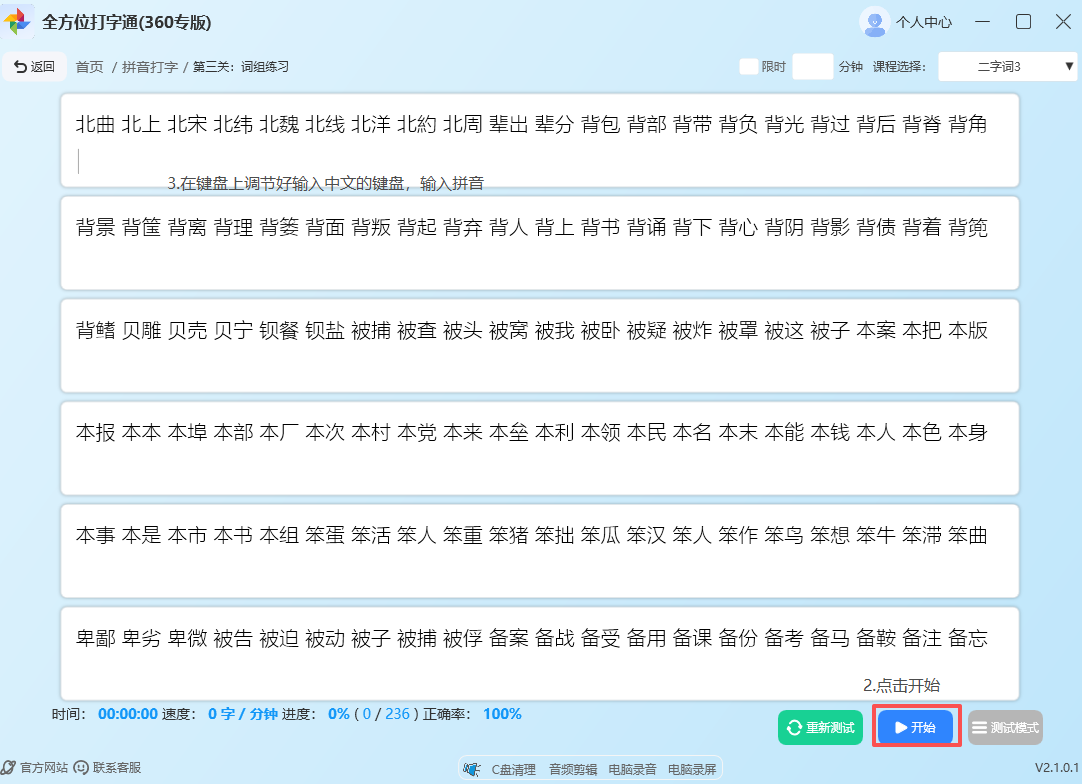Image resolution: width=1082 pixels, height=784 pixels.
Task: Launch 电脑录屏 screen recording tool
Action: point(692,769)
